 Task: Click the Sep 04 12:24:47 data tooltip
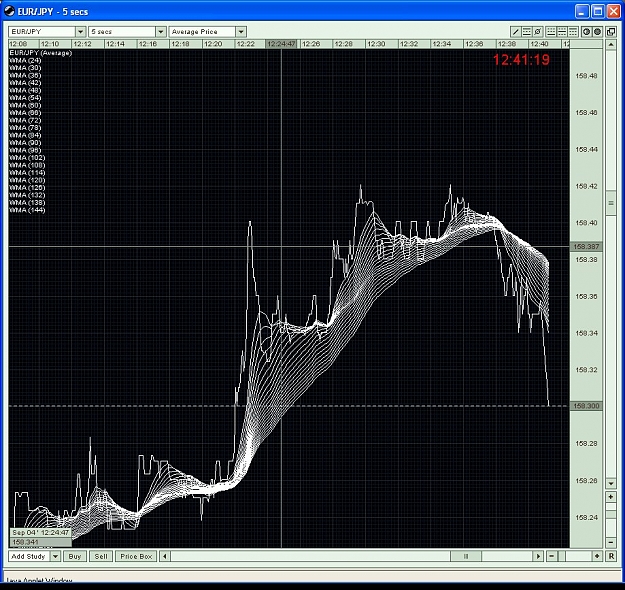(40, 533)
